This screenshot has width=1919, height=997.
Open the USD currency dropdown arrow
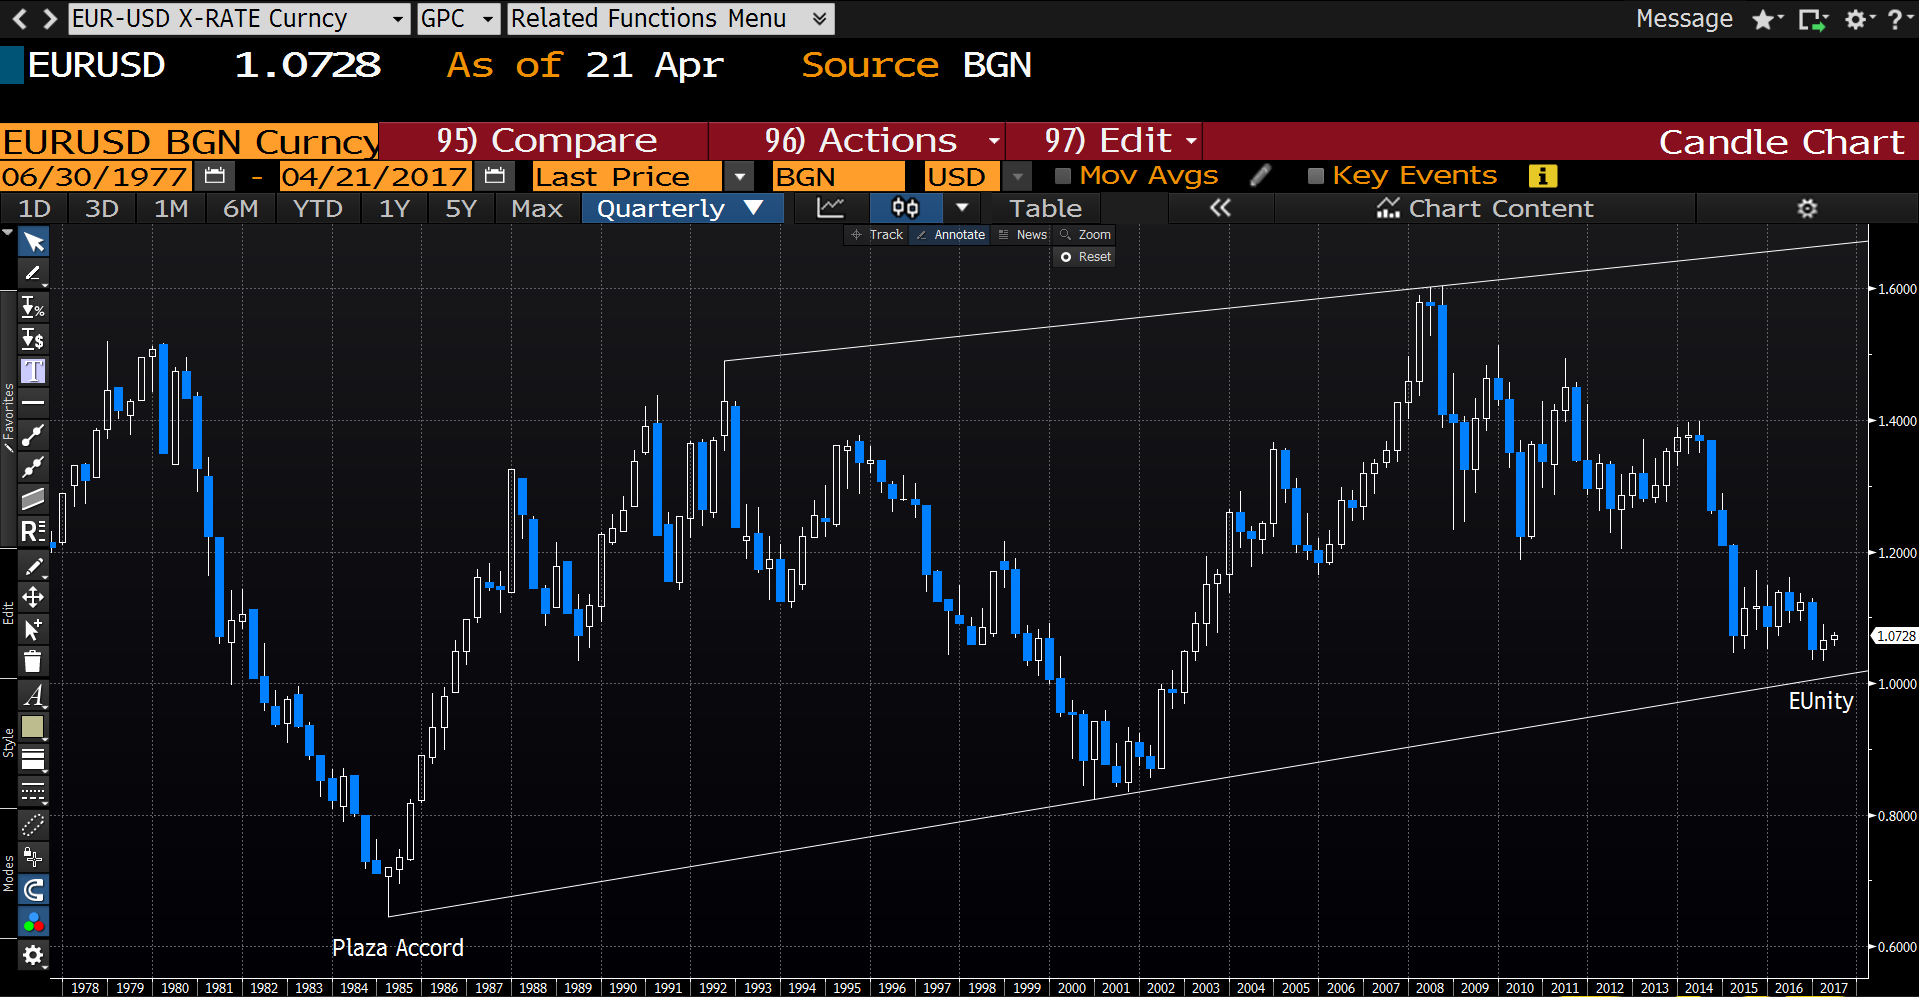tap(1017, 176)
